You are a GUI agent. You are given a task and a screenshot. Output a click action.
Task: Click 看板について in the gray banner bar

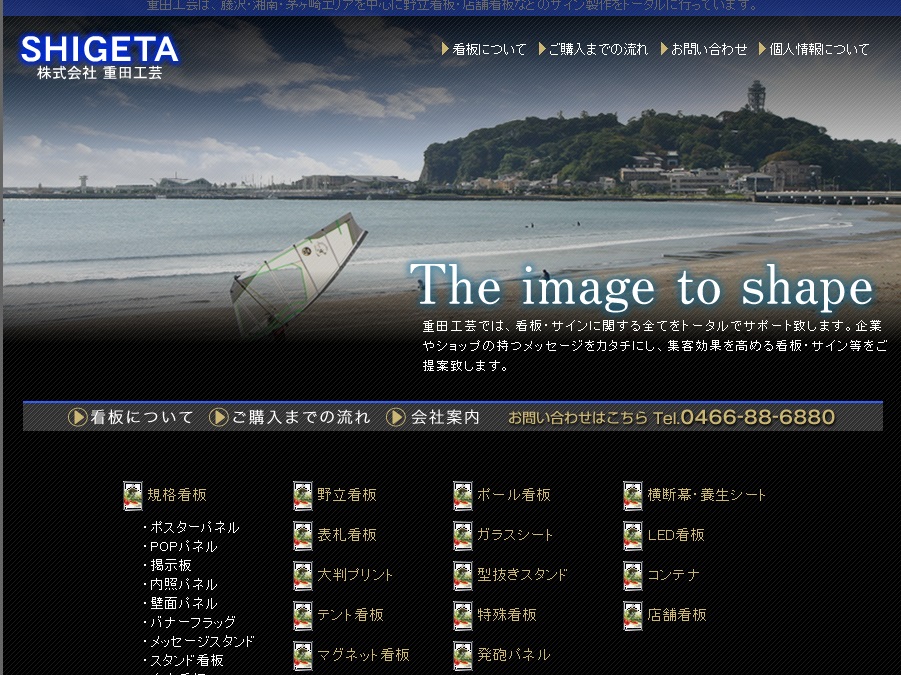[x=141, y=417]
